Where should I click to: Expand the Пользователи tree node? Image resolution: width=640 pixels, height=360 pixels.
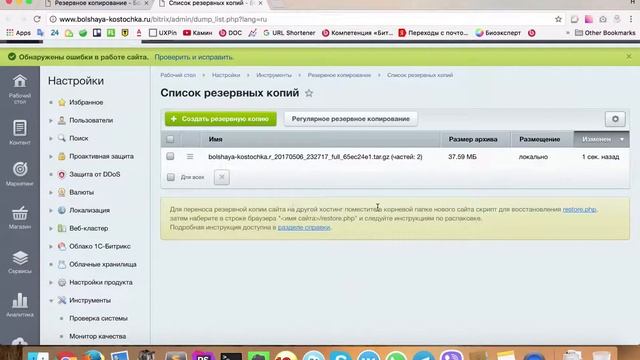point(51,120)
